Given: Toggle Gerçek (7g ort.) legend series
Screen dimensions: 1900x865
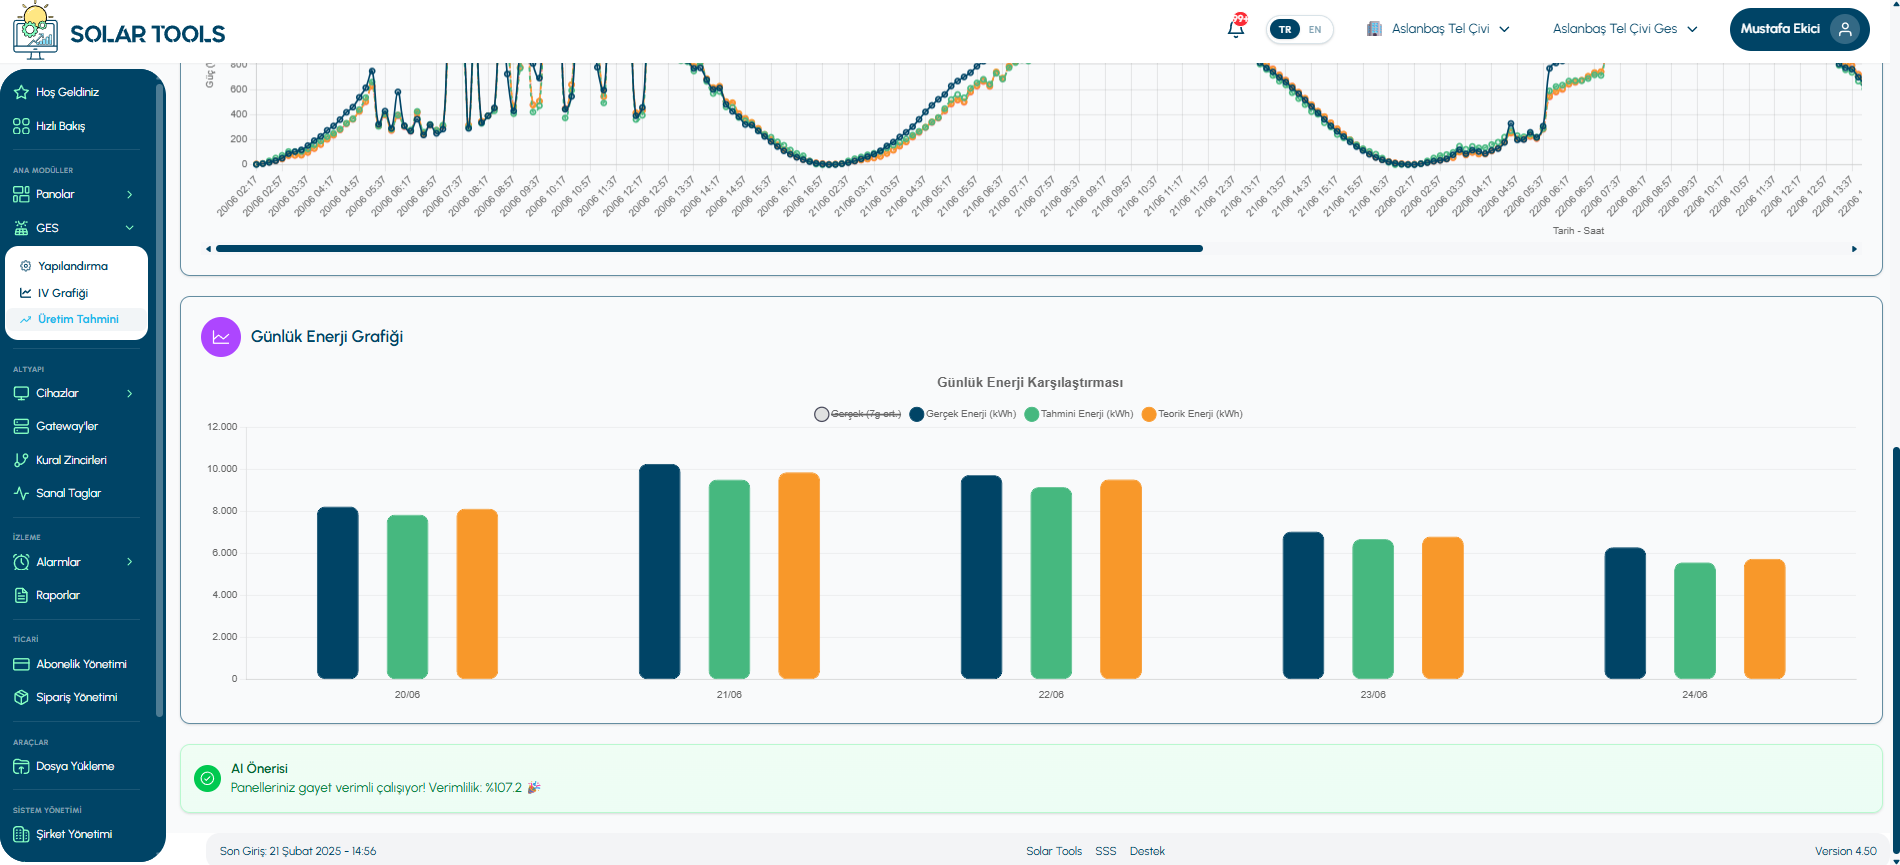Looking at the screenshot, I should click(858, 414).
